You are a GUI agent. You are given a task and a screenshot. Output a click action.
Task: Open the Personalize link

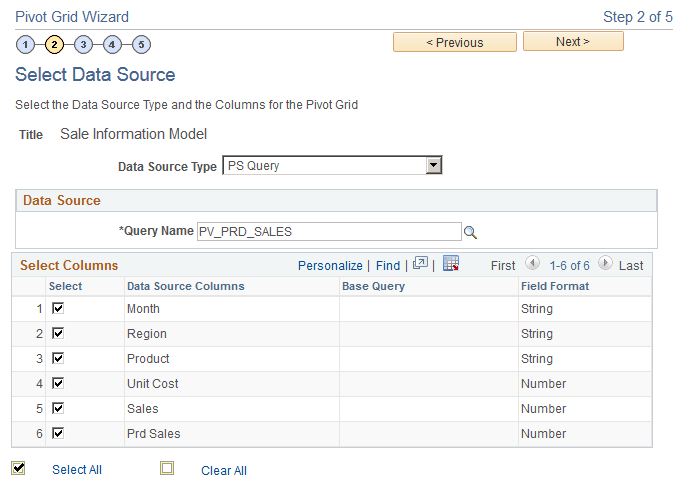tap(330, 266)
